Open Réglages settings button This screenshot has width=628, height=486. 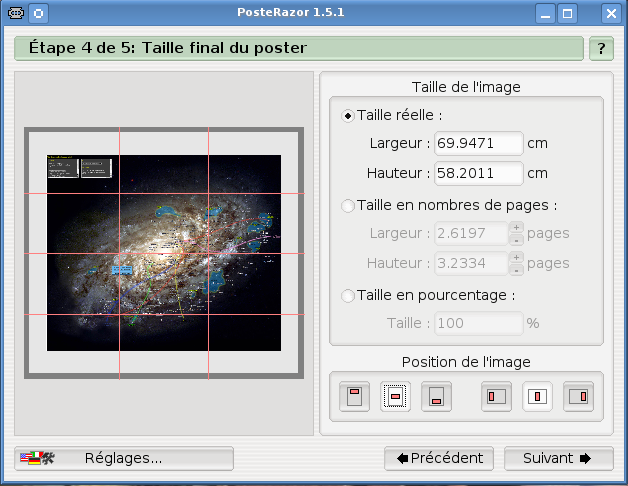[124, 458]
